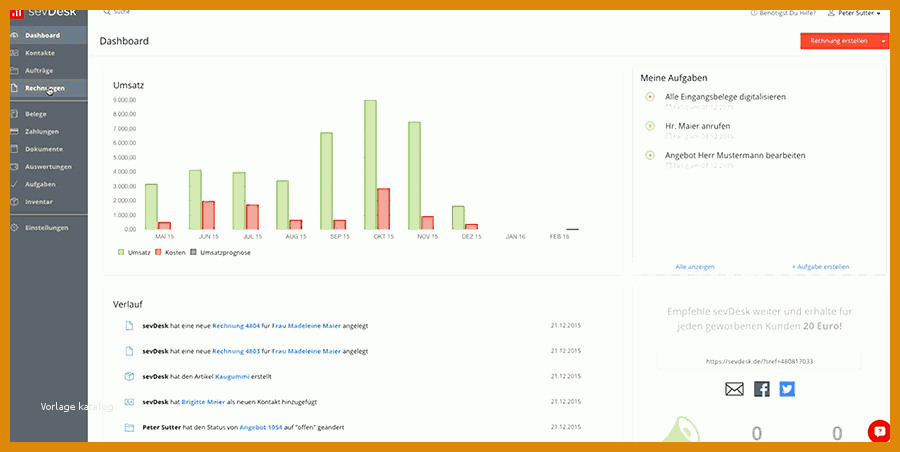Viewport: 900px width, 452px height.
Task: Click the Dashboard gauge icon in sidebar
Action: (x=15, y=36)
